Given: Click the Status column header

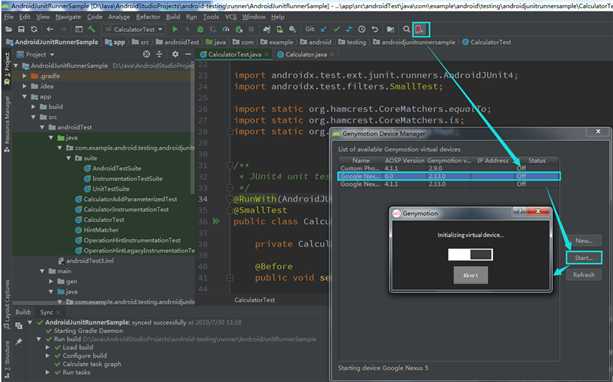Looking at the screenshot, I should tap(536, 160).
